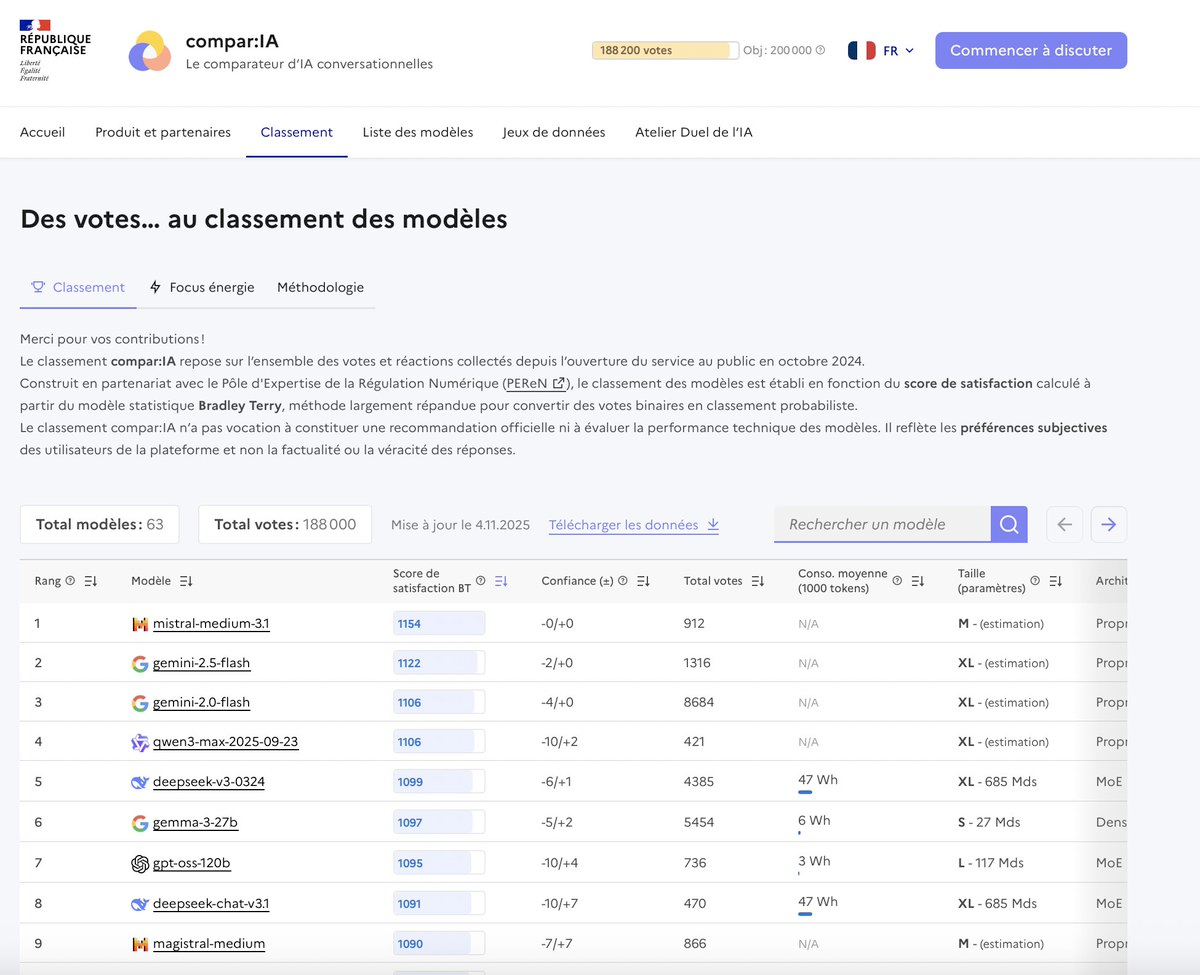
Task: Click the magnifying glass search button
Action: pos(1008,524)
